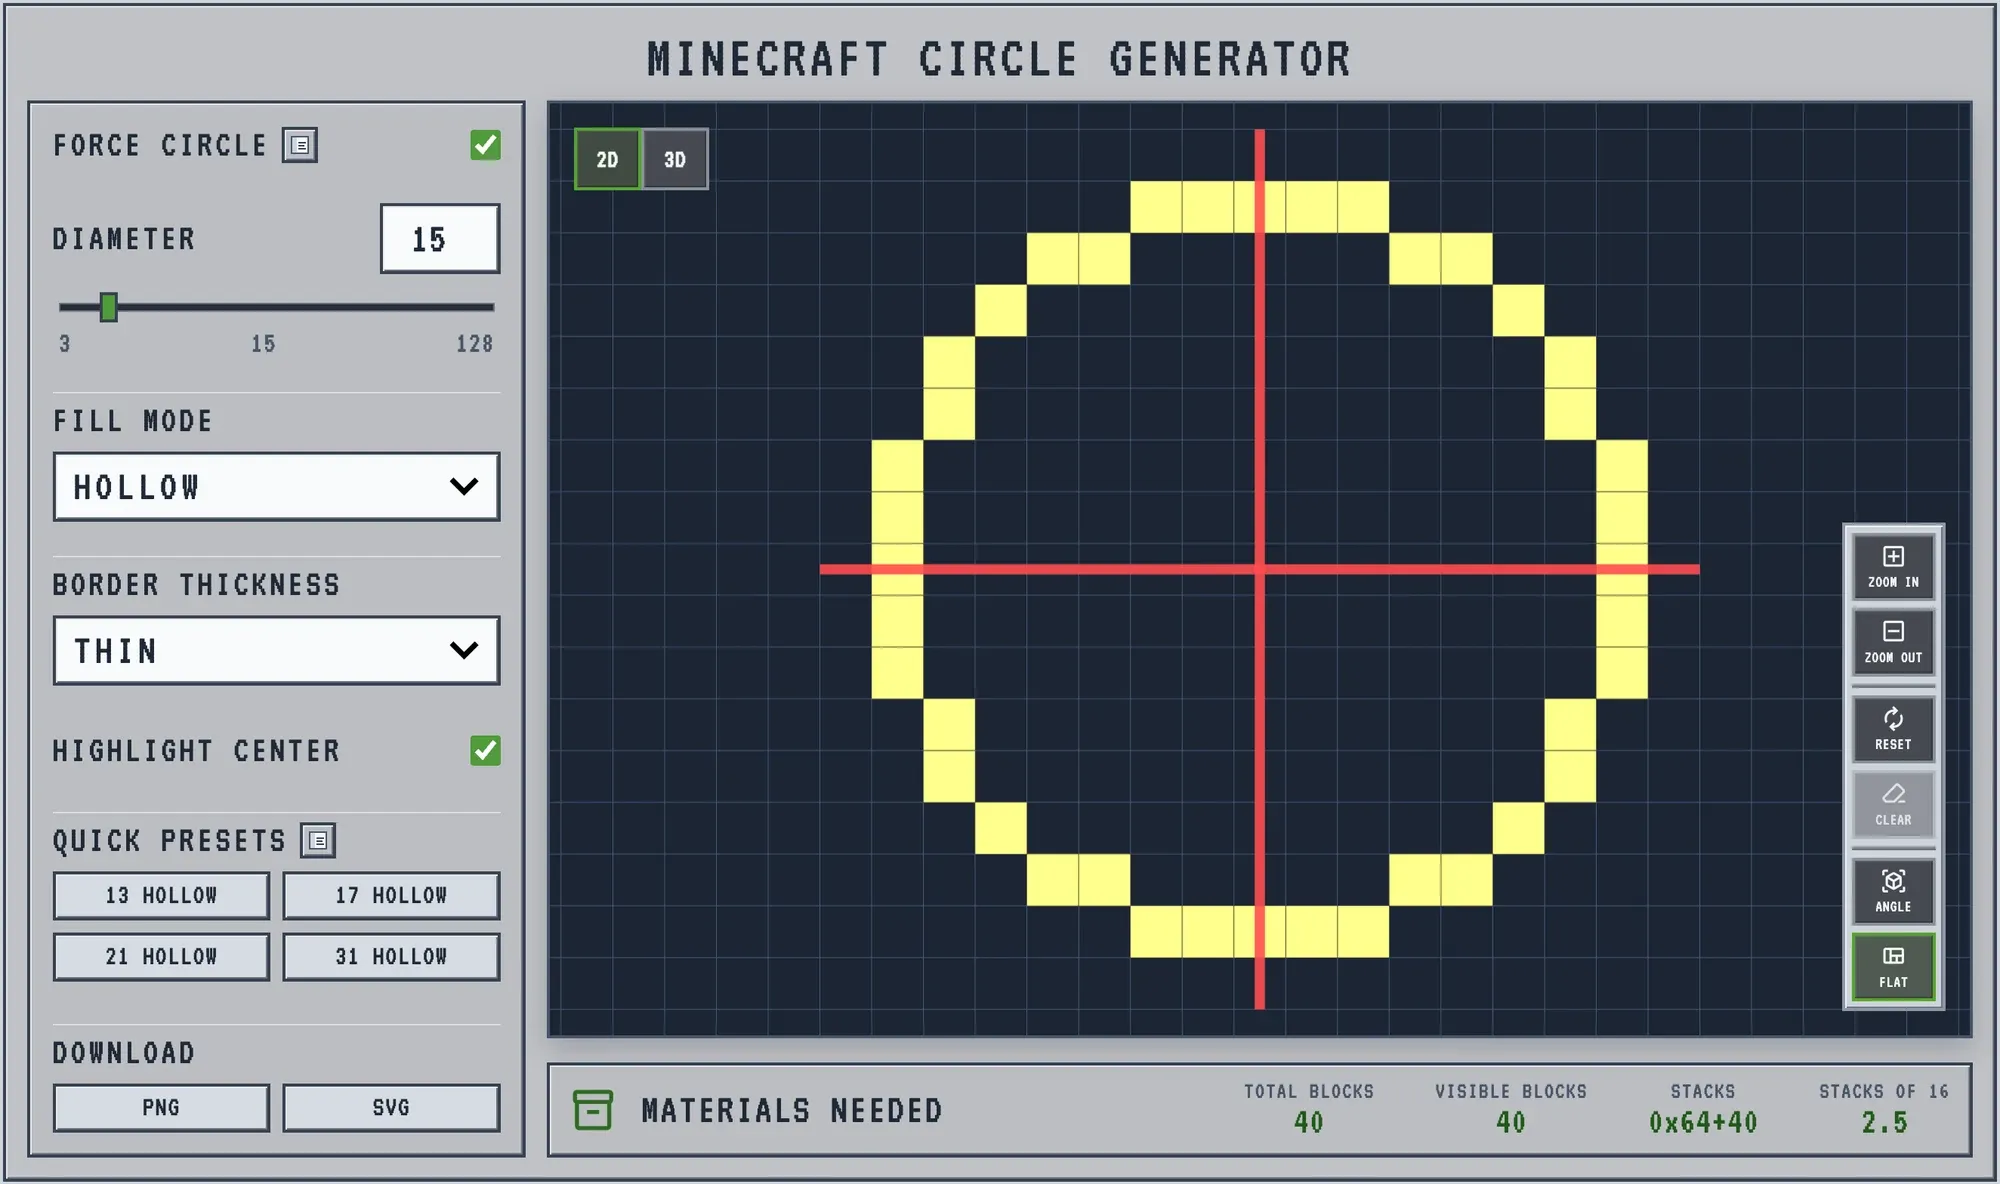Open the Fill Mode Hollow dropdown
This screenshot has width=2000, height=1184.
[x=277, y=487]
